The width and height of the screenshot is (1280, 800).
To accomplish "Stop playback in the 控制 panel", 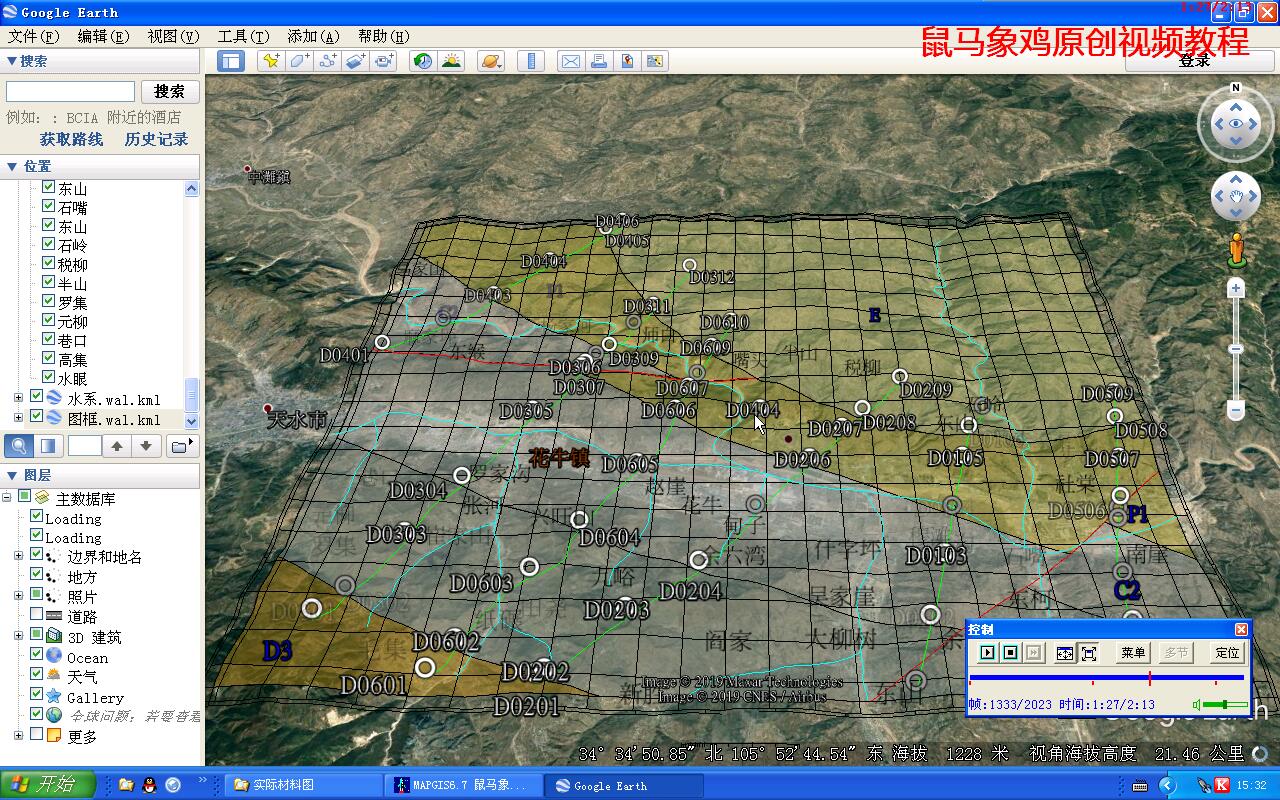I will click(x=1011, y=653).
